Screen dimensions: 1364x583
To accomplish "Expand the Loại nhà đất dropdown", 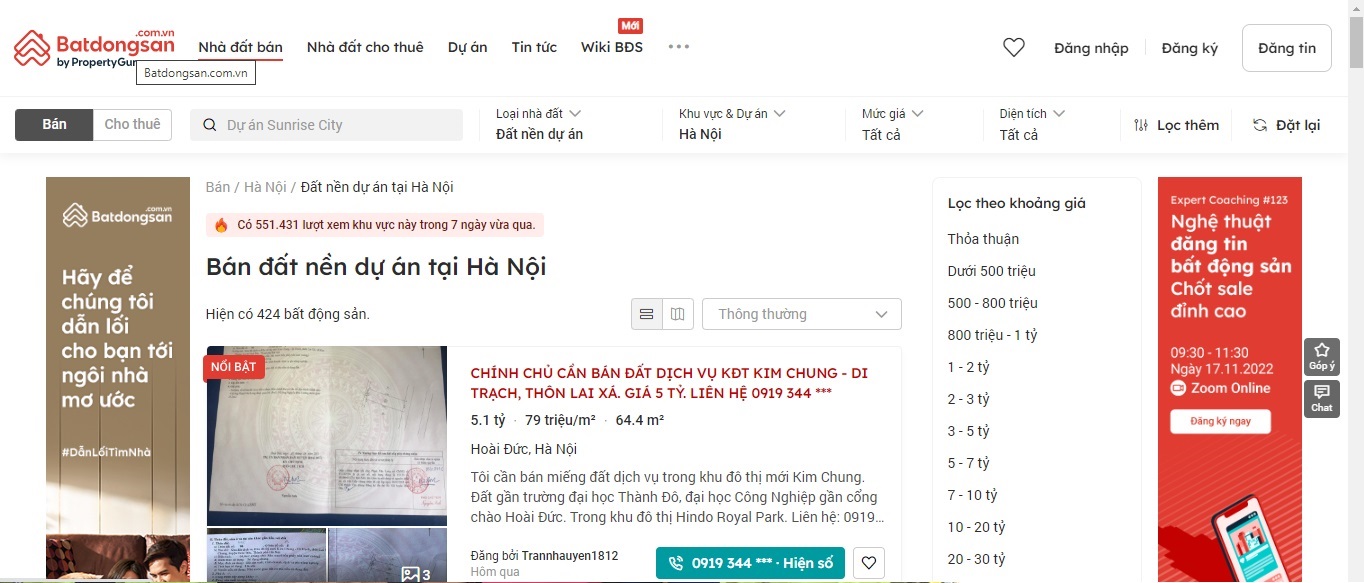I will coord(538,124).
